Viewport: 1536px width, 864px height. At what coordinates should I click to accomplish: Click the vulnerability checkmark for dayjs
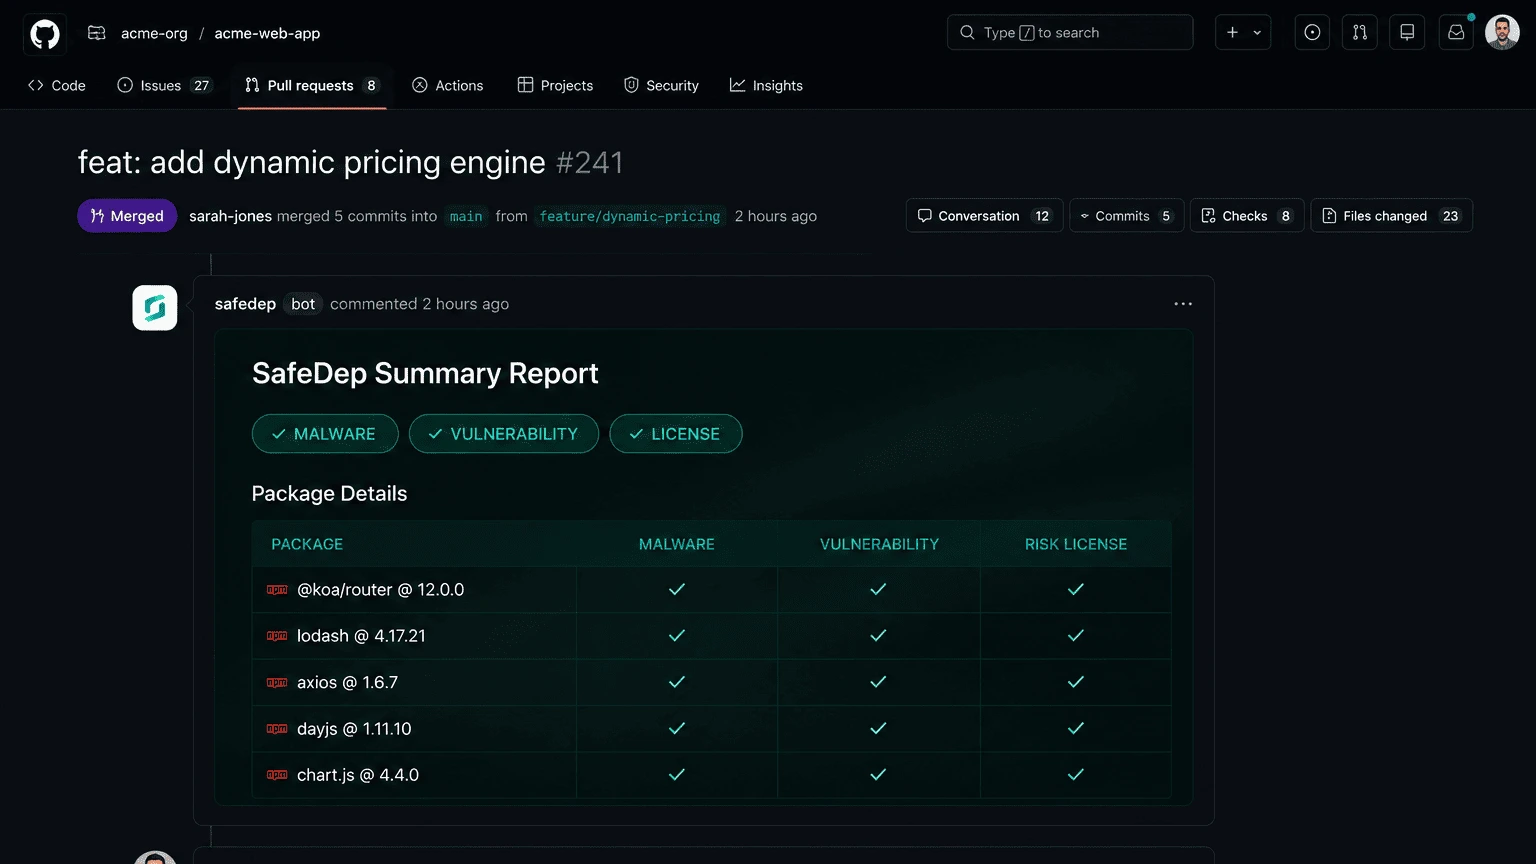[878, 729]
